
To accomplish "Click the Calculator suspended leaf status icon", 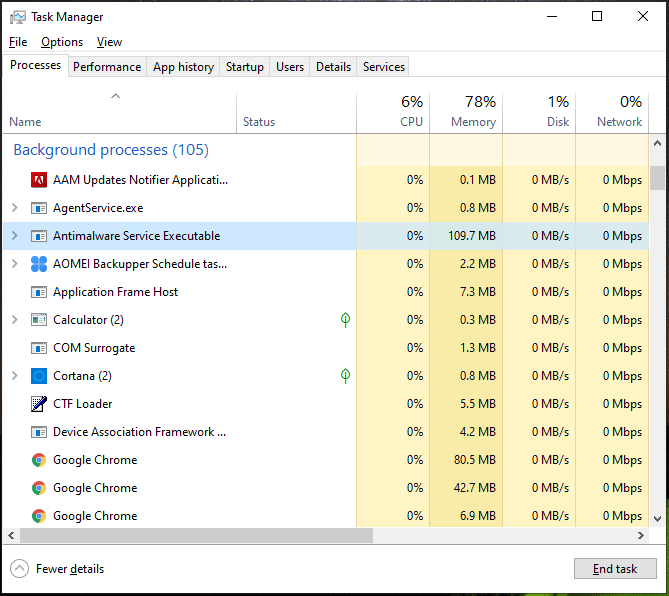I will pos(345,320).
